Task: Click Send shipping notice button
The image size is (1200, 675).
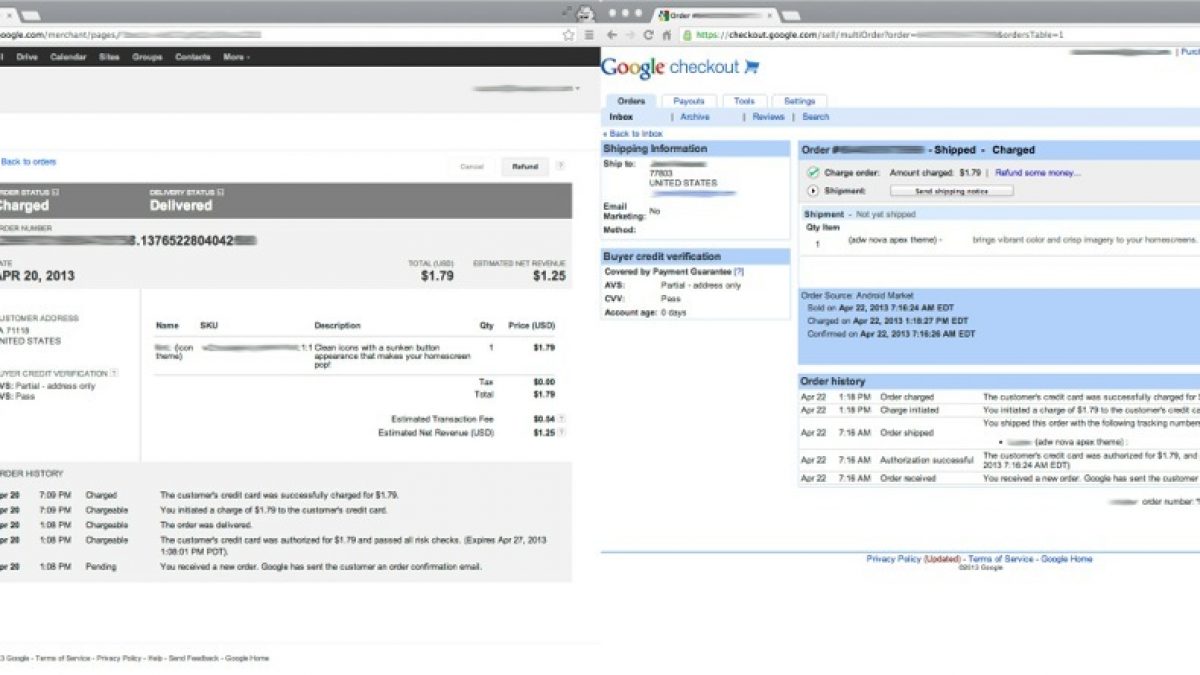Action: click(951, 190)
